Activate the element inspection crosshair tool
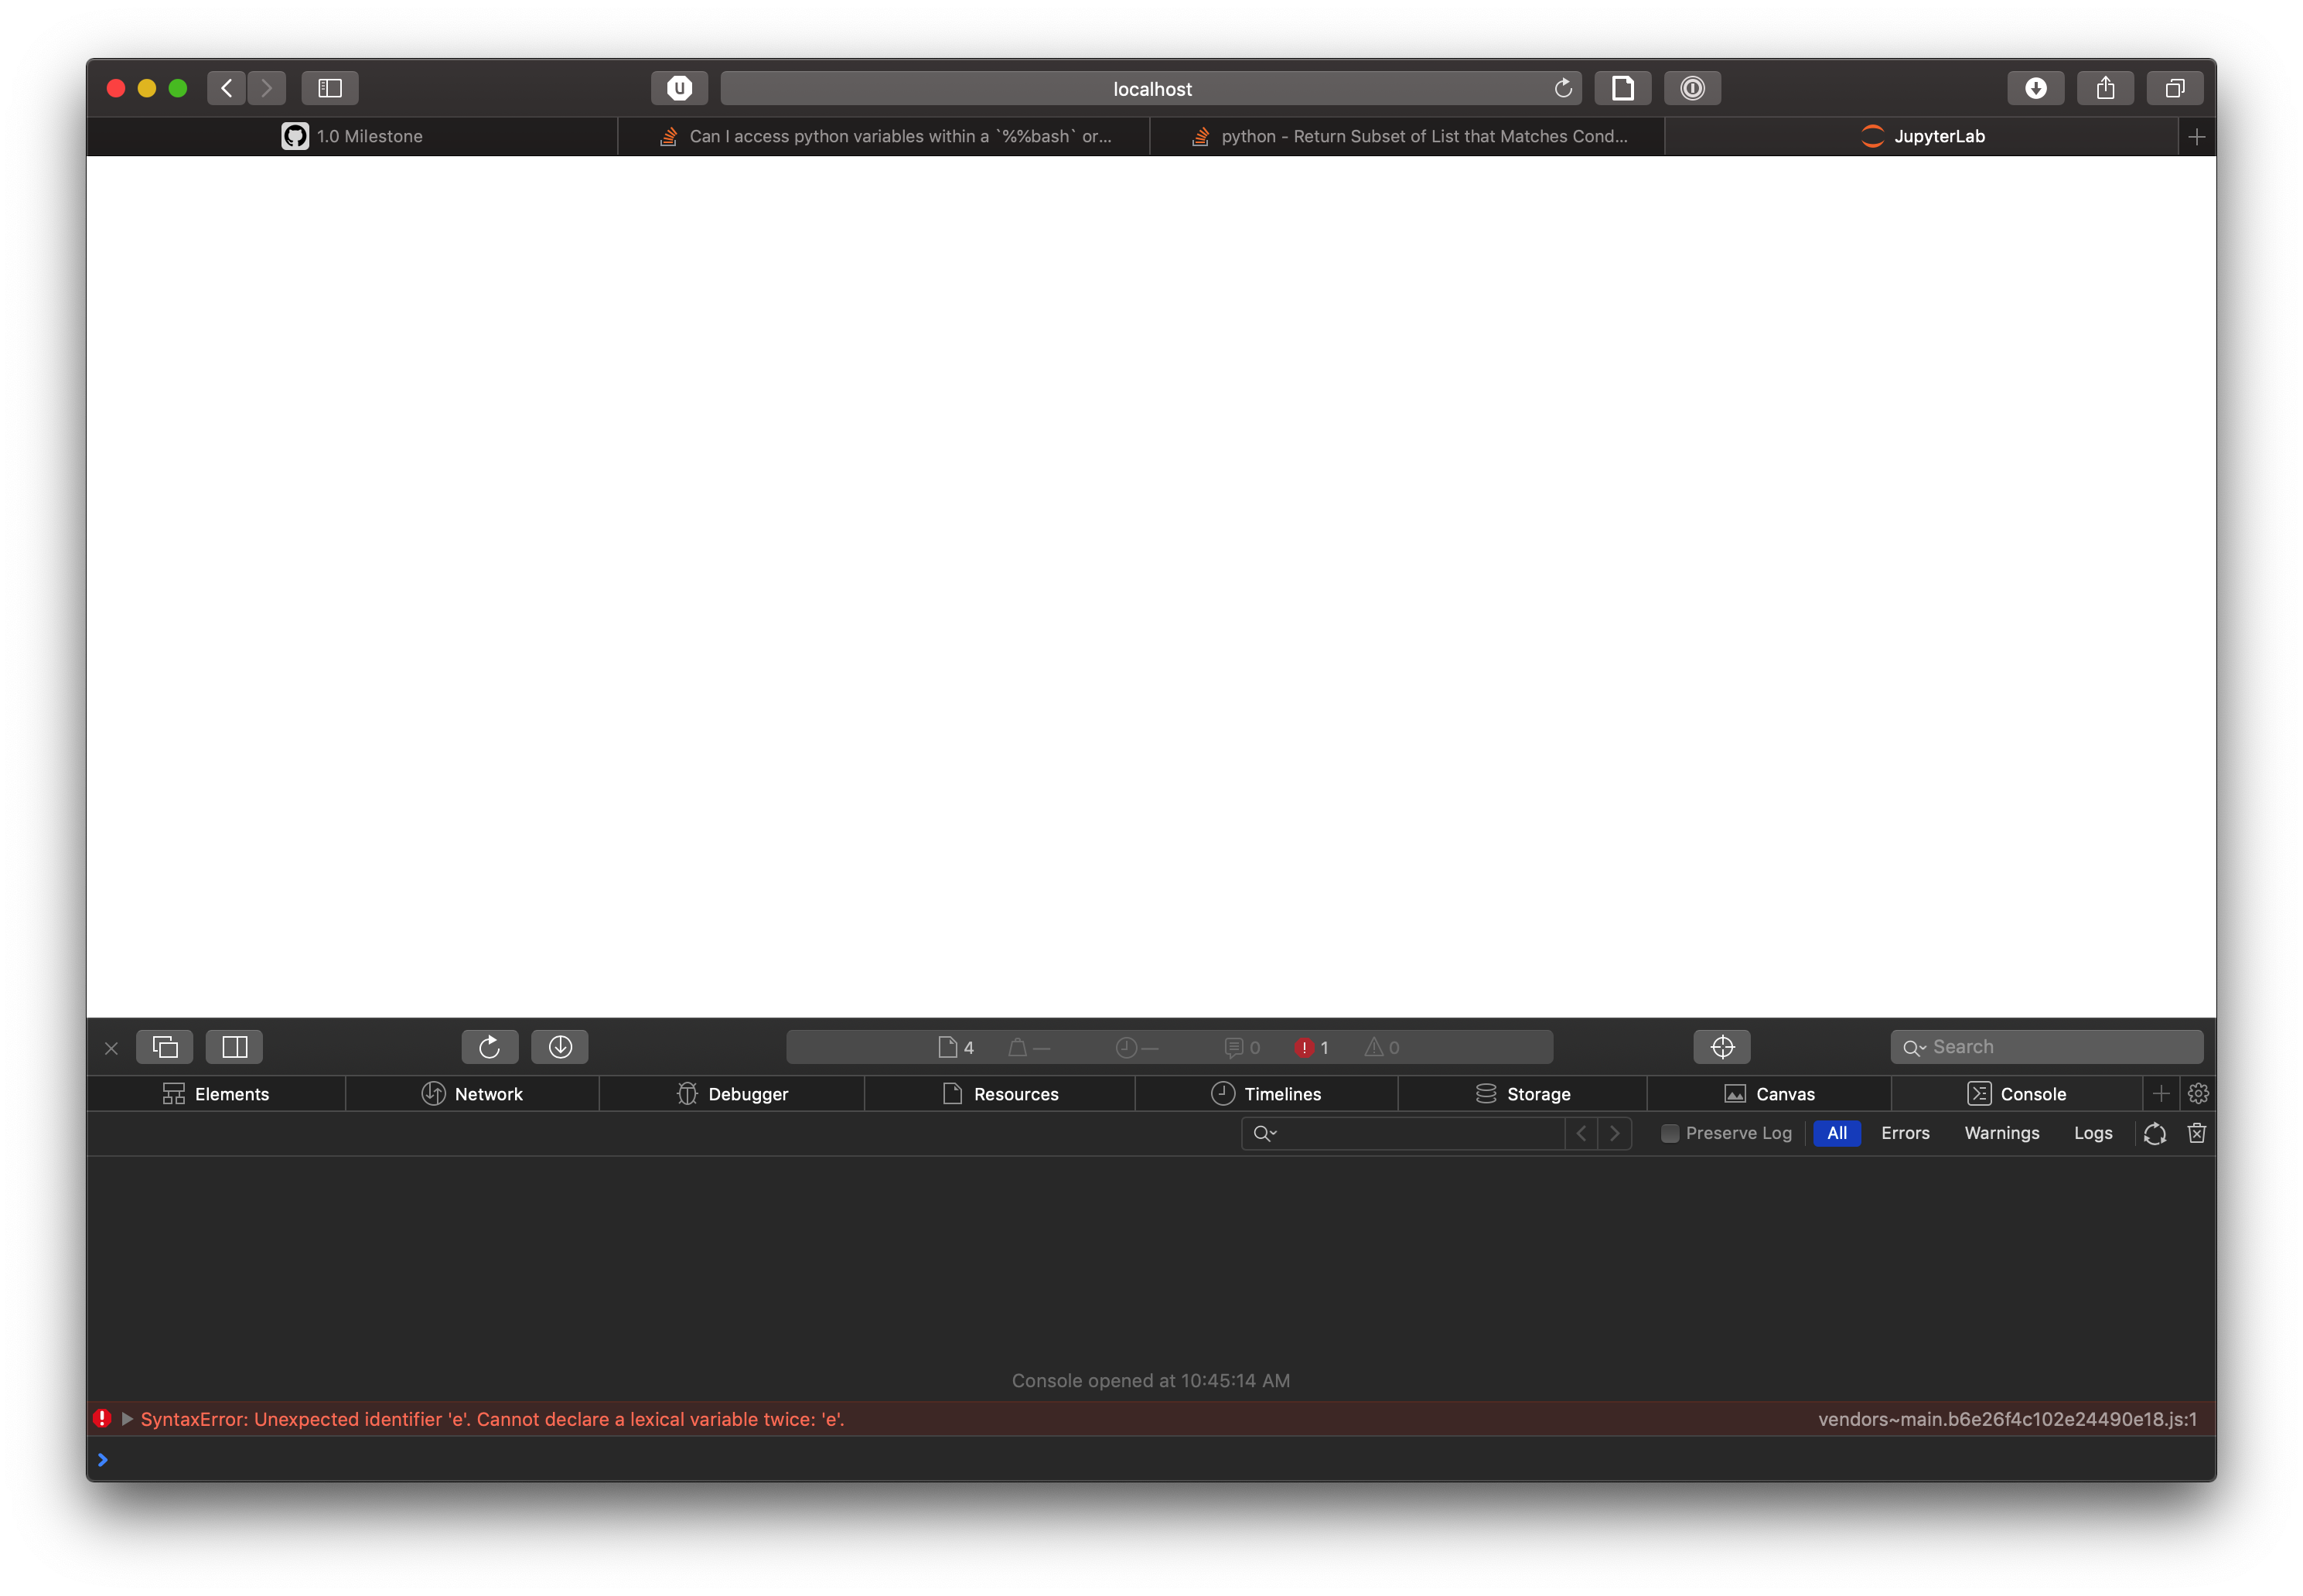 (1721, 1046)
